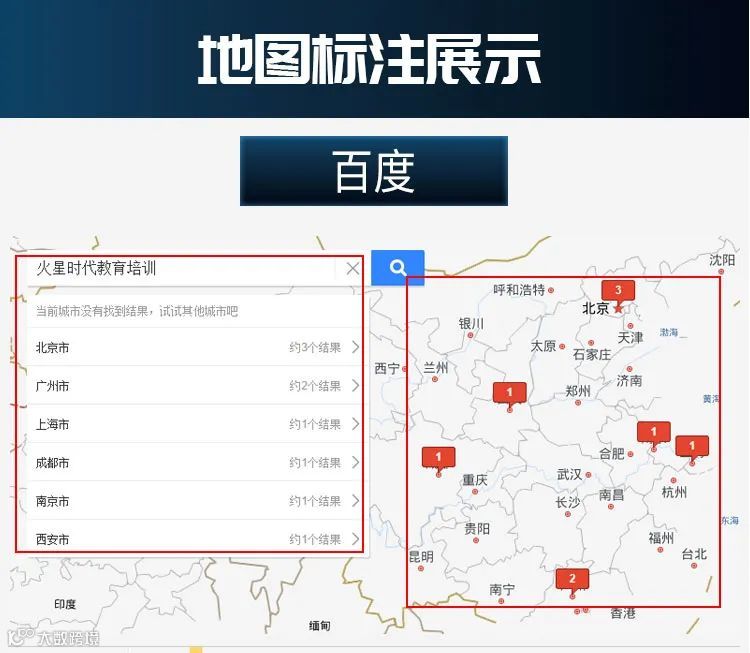Select the 重庆 city label
The image size is (750, 653).
coord(475,480)
